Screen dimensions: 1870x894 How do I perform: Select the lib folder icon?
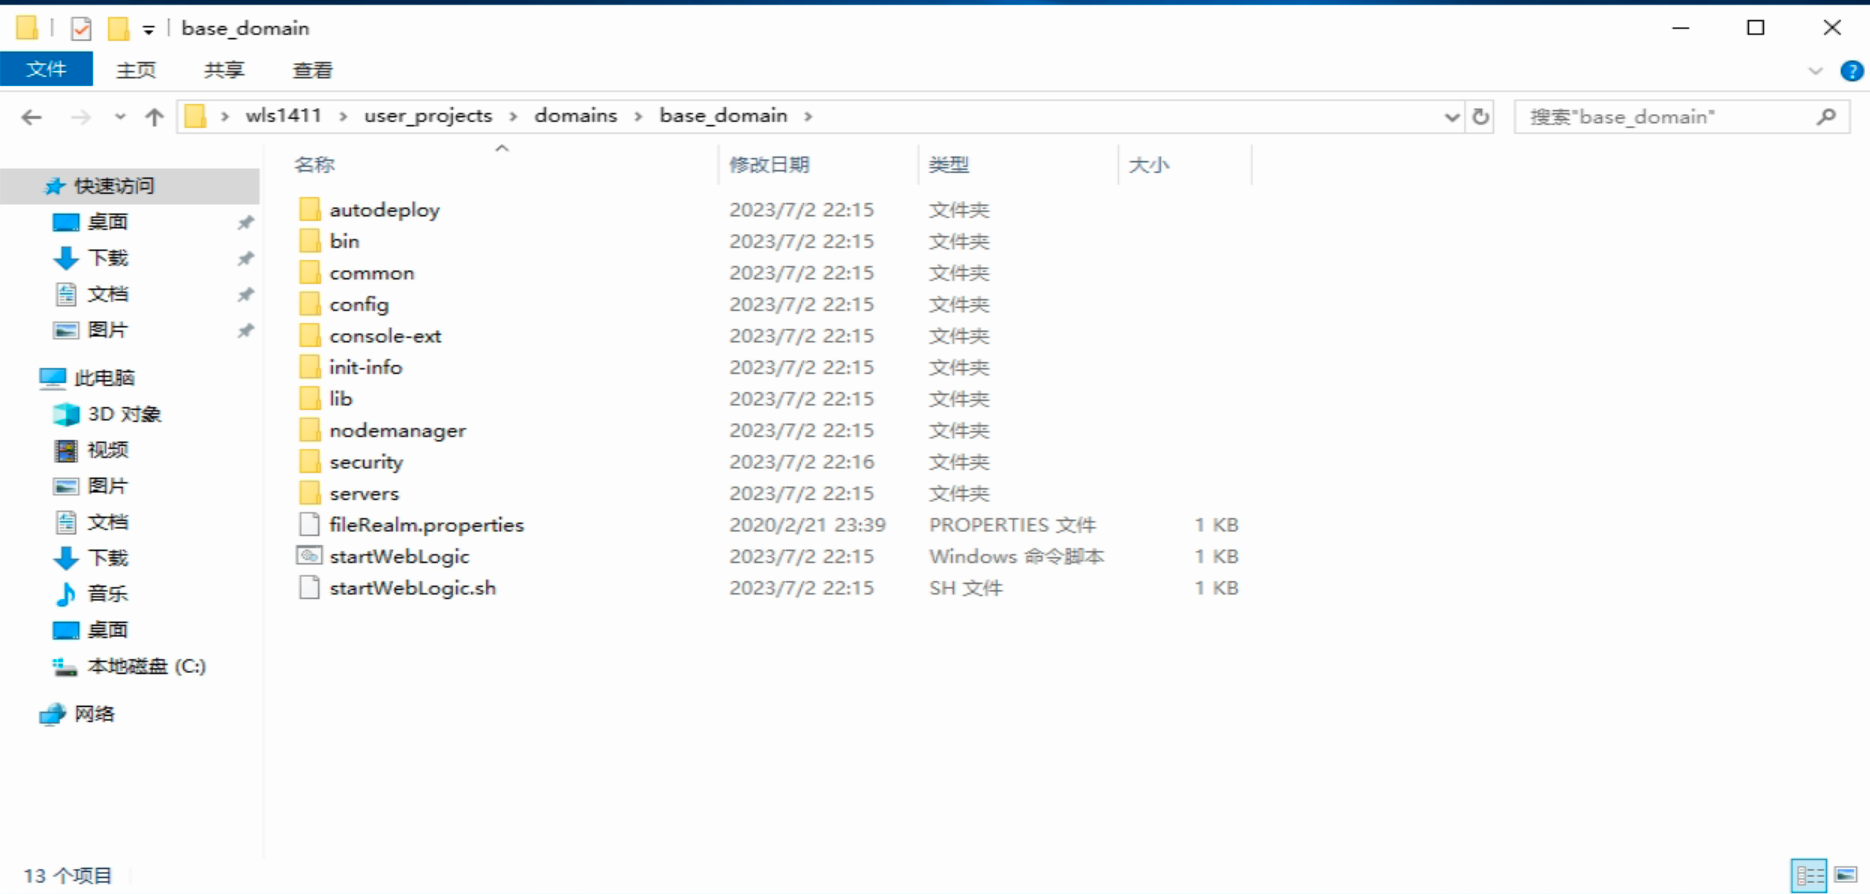pyautogui.click(x=310, y=398)
